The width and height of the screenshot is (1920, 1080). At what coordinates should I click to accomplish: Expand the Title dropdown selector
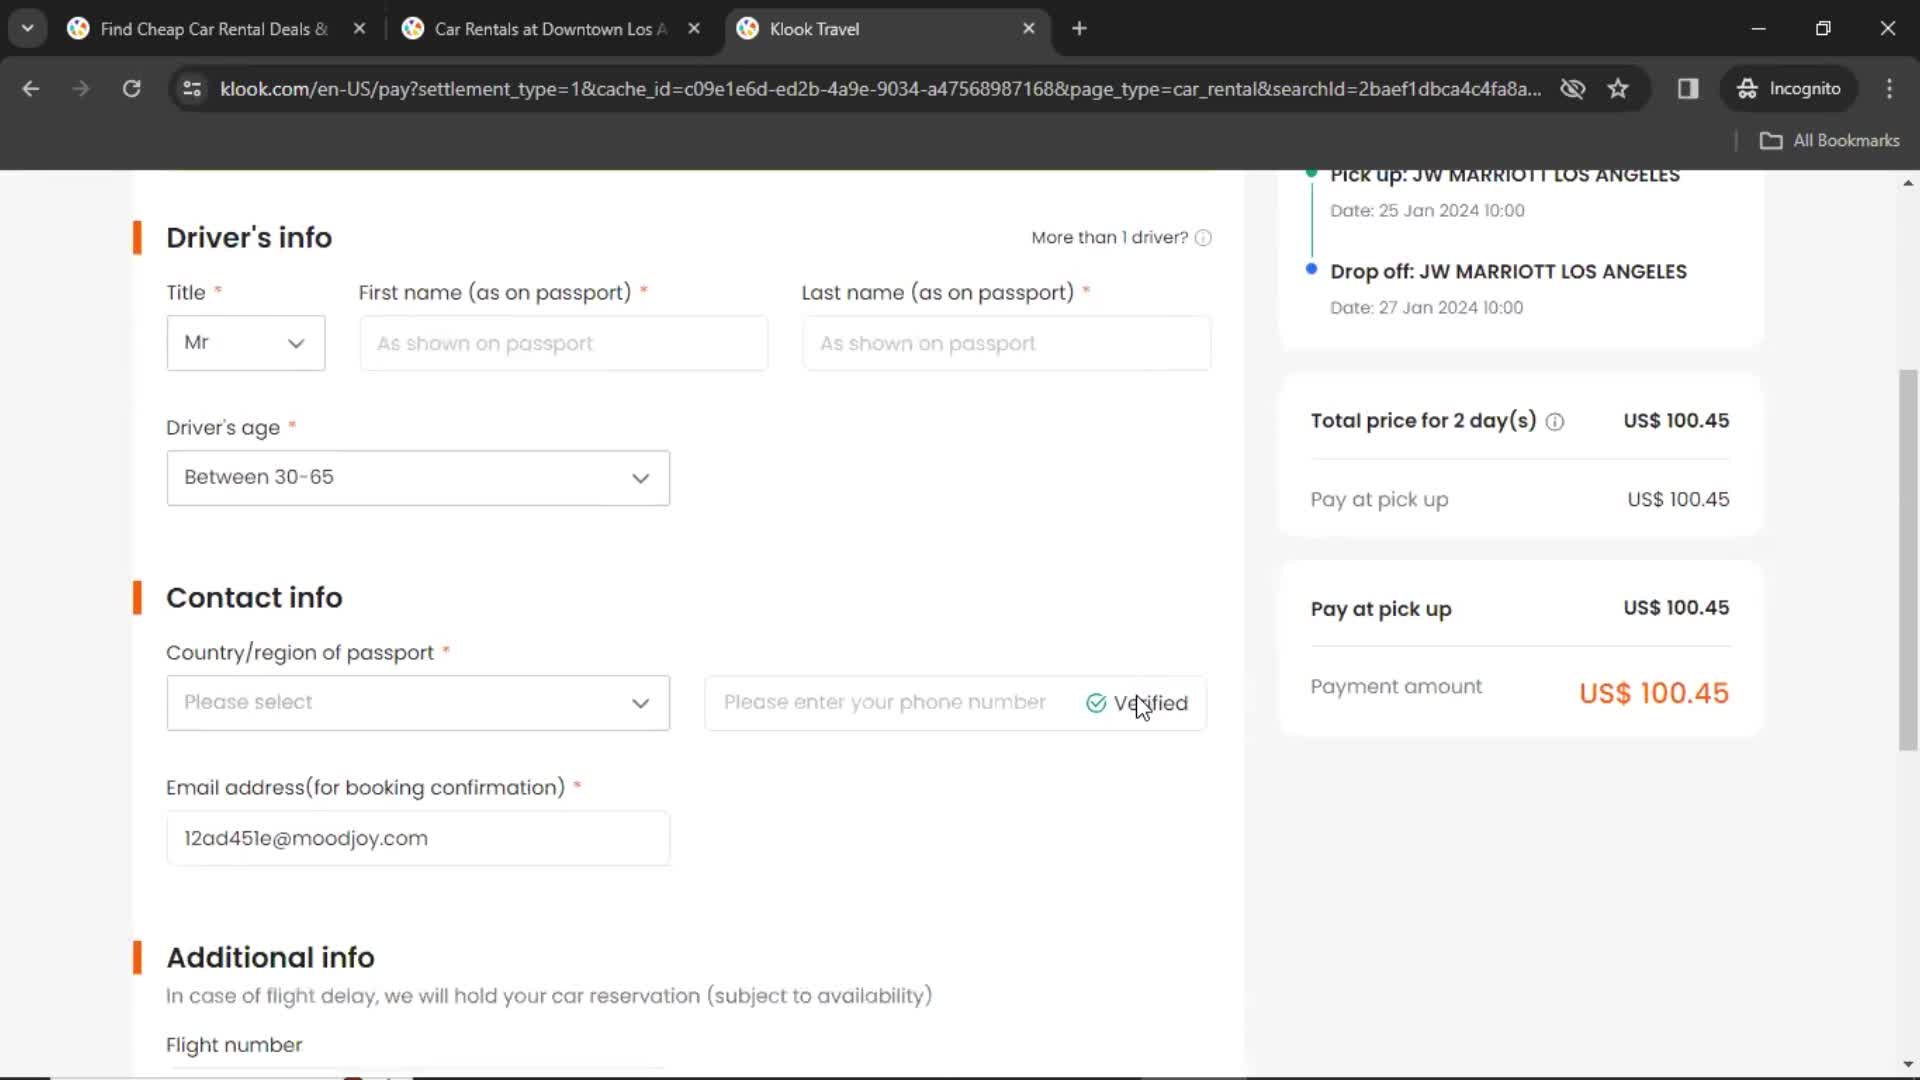tap(245, 342)
